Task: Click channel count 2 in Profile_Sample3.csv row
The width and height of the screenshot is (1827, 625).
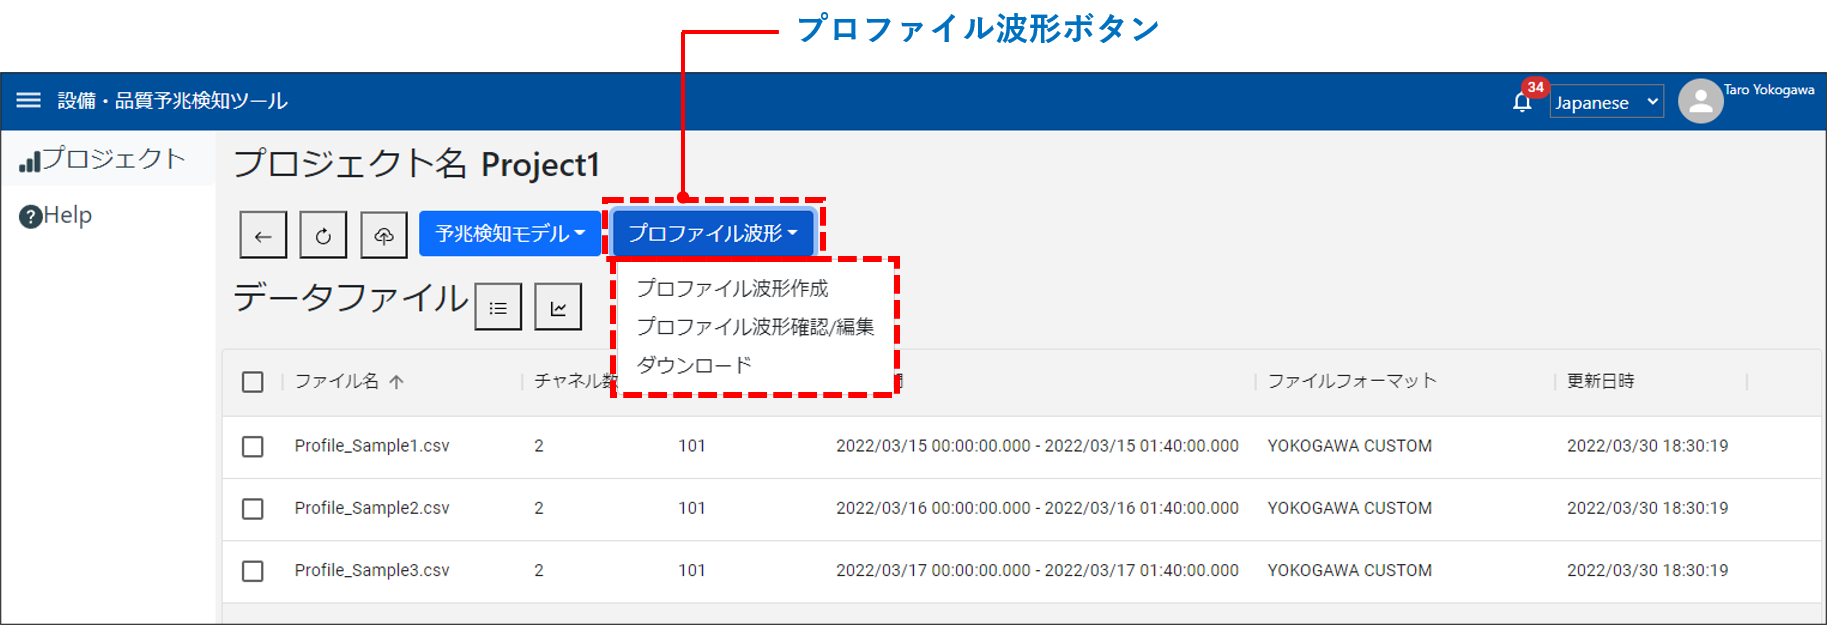Action: 539,570
